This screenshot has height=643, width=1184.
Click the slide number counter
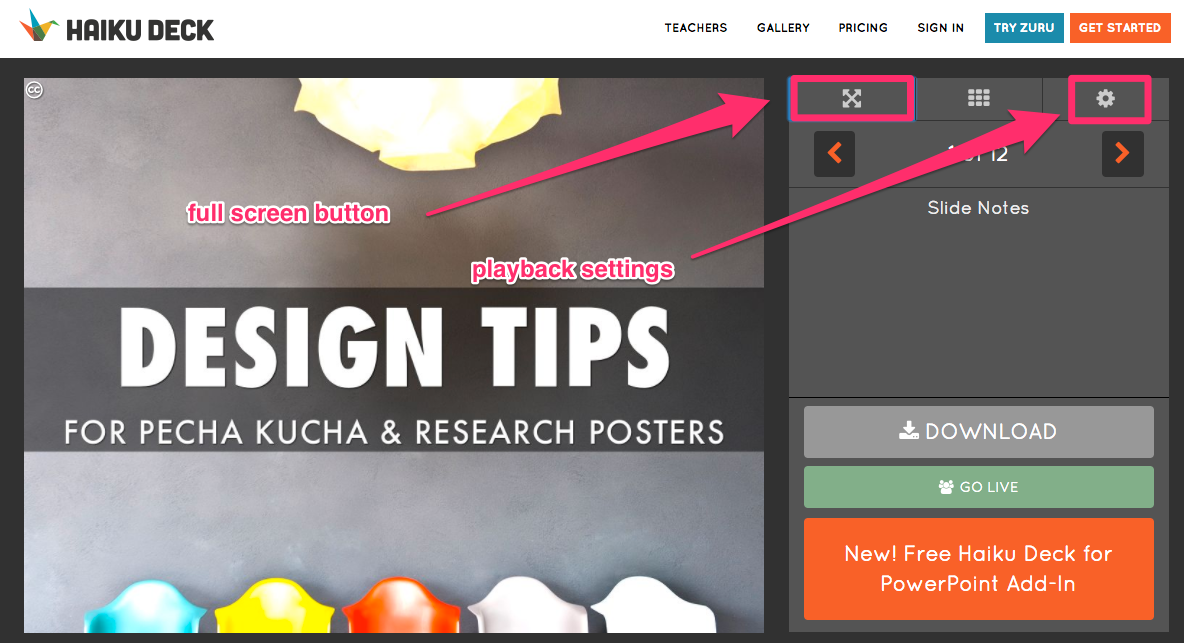coord(978,154)
